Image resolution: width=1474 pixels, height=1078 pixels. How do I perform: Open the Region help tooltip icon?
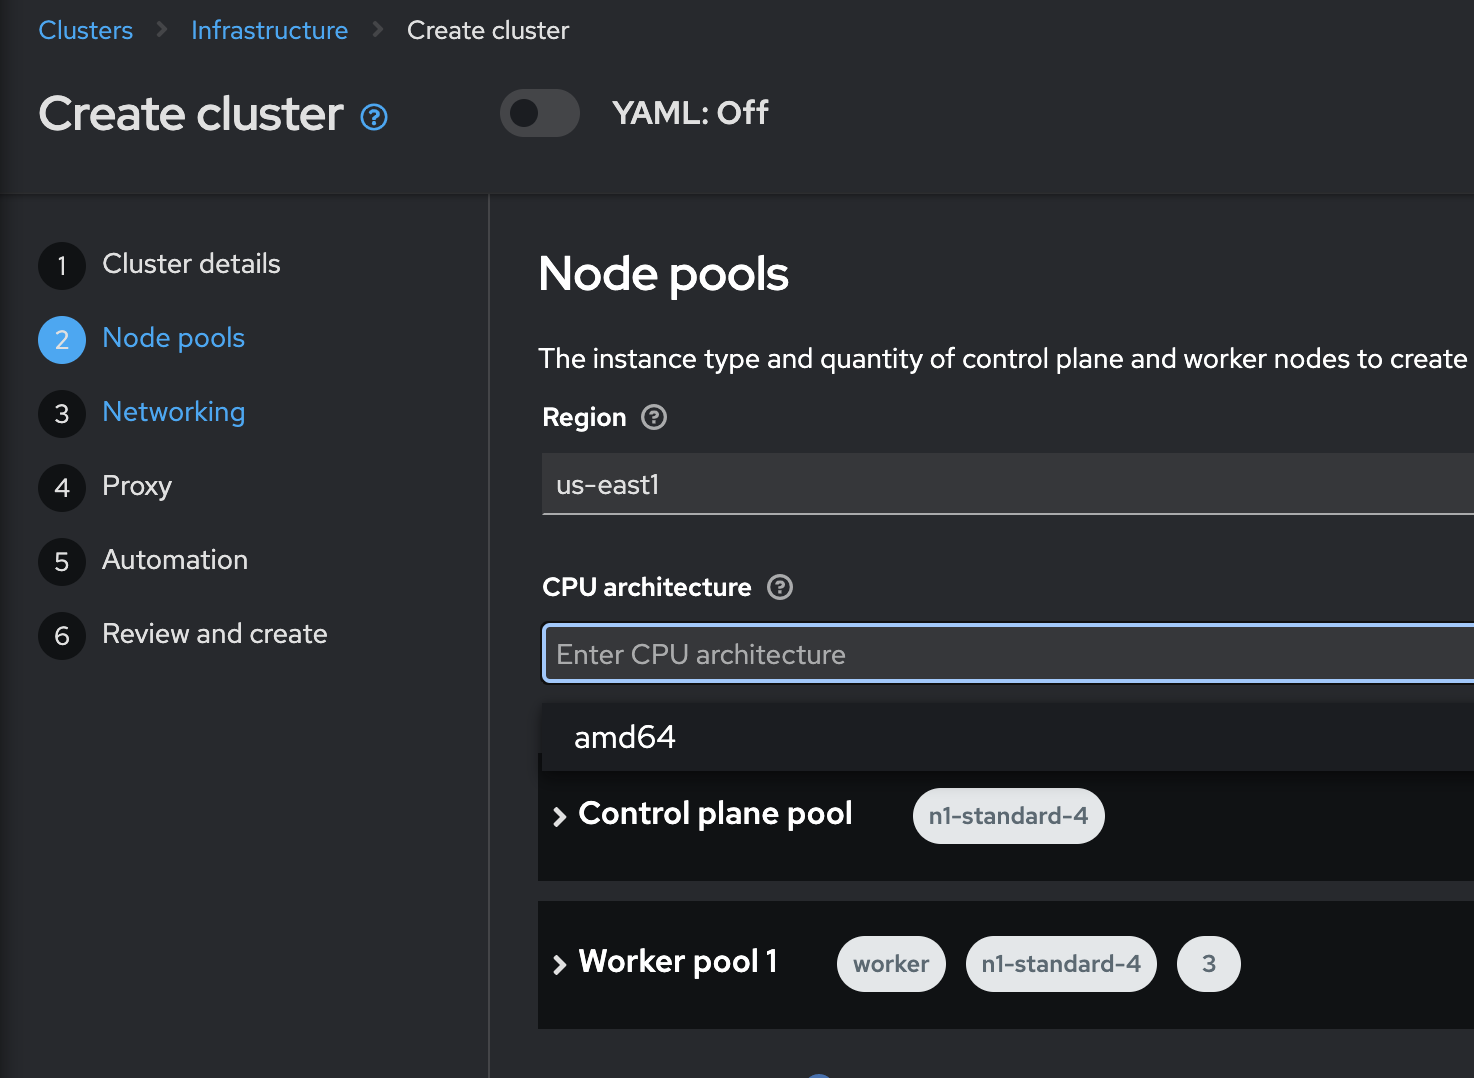(x=654, y=417)
